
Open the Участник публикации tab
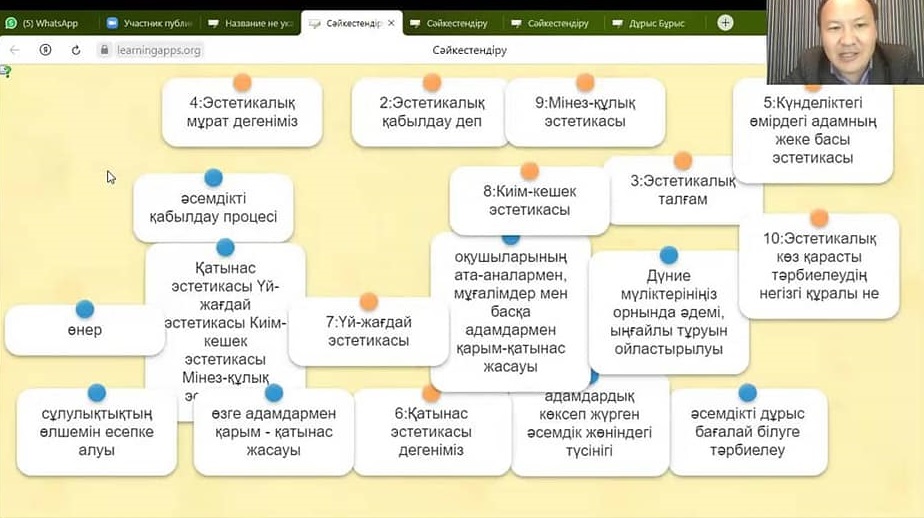(x=148, y=23)
